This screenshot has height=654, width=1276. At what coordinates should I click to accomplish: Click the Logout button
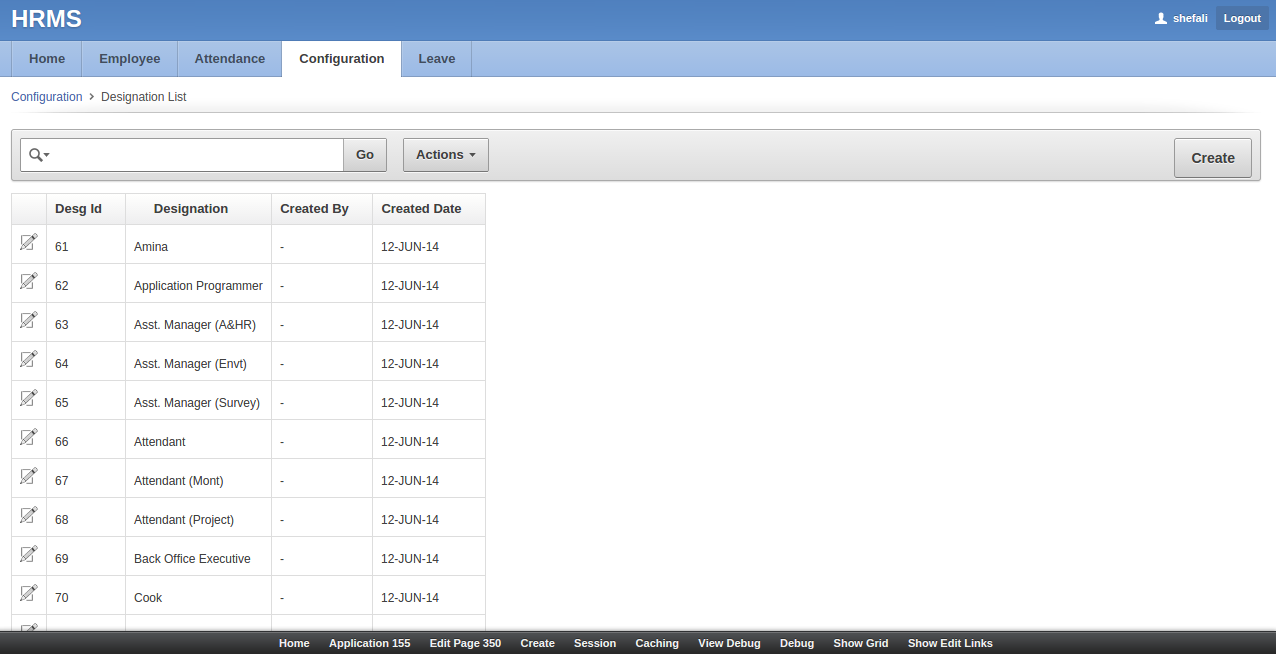pos(1242,19)
